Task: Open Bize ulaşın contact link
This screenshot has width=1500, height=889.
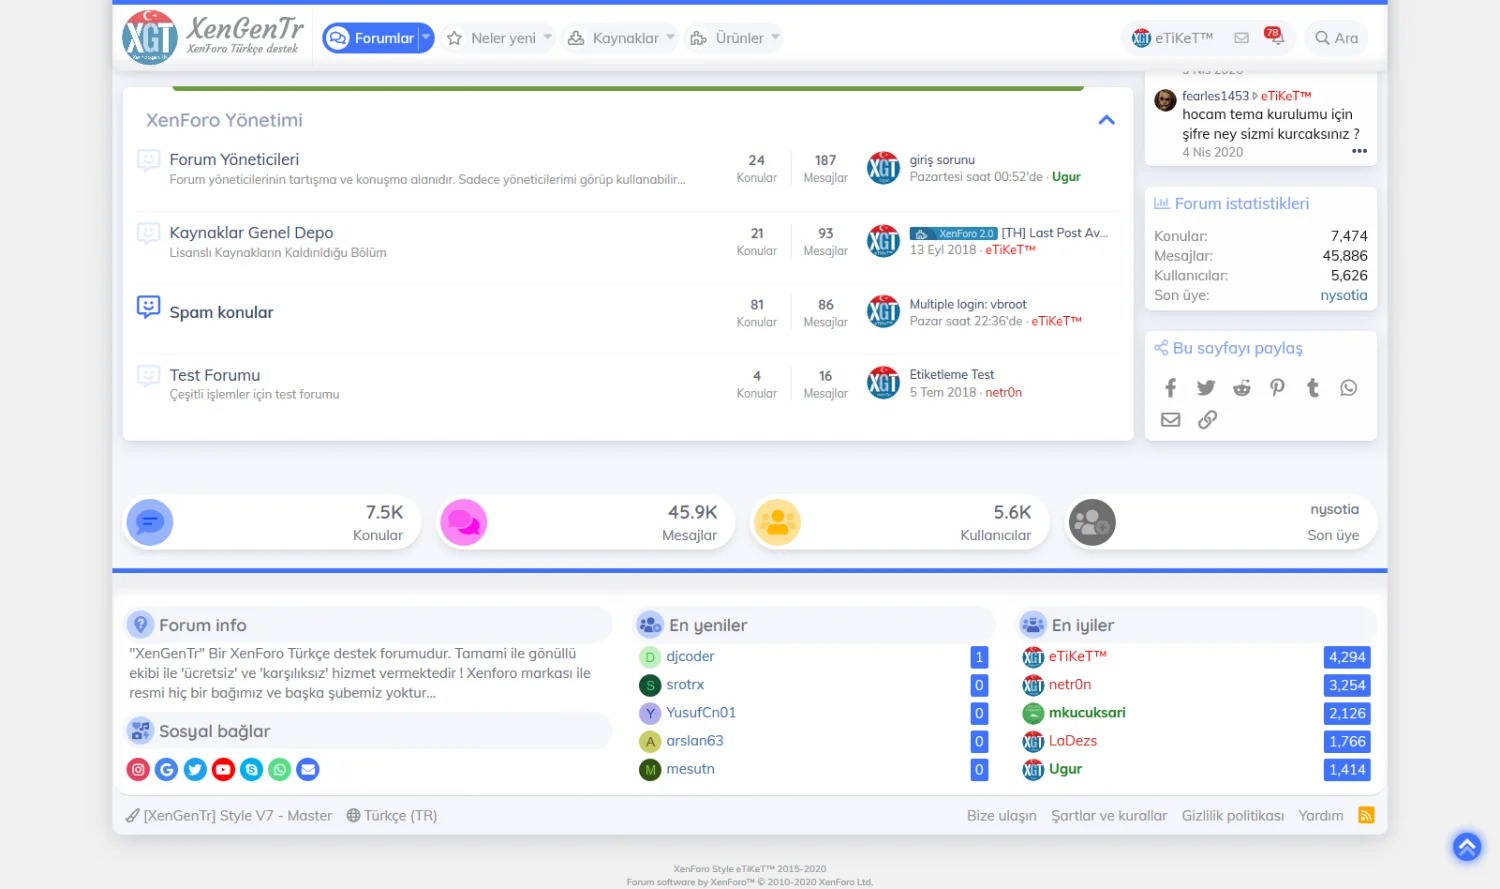Action: pyautogui.click(x=1002, y=815)
